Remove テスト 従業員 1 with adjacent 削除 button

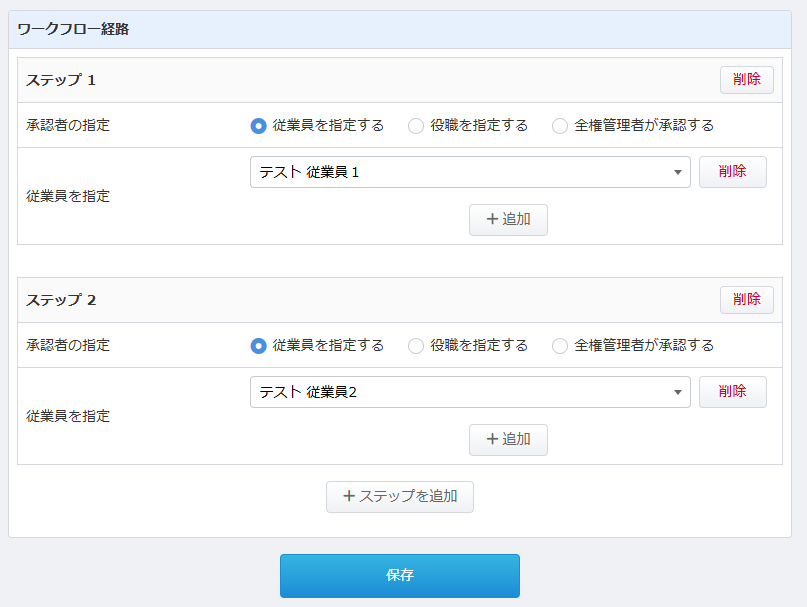click(732, 172)
